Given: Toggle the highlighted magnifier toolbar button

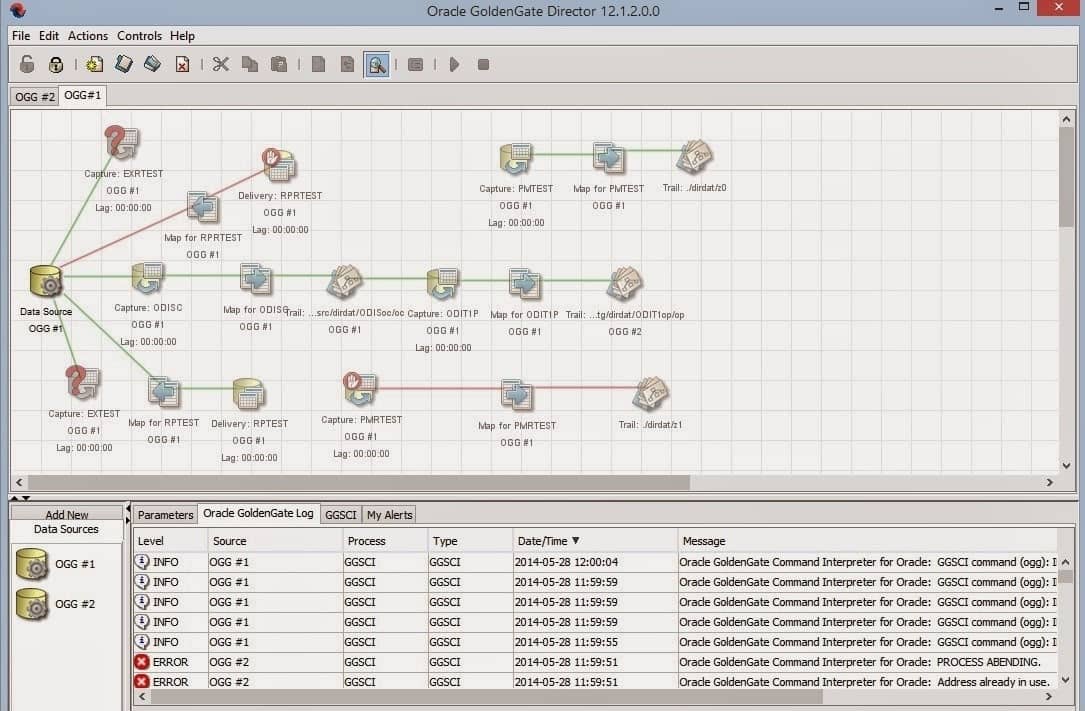Looking at the screenshot, I should coord(376,64).
